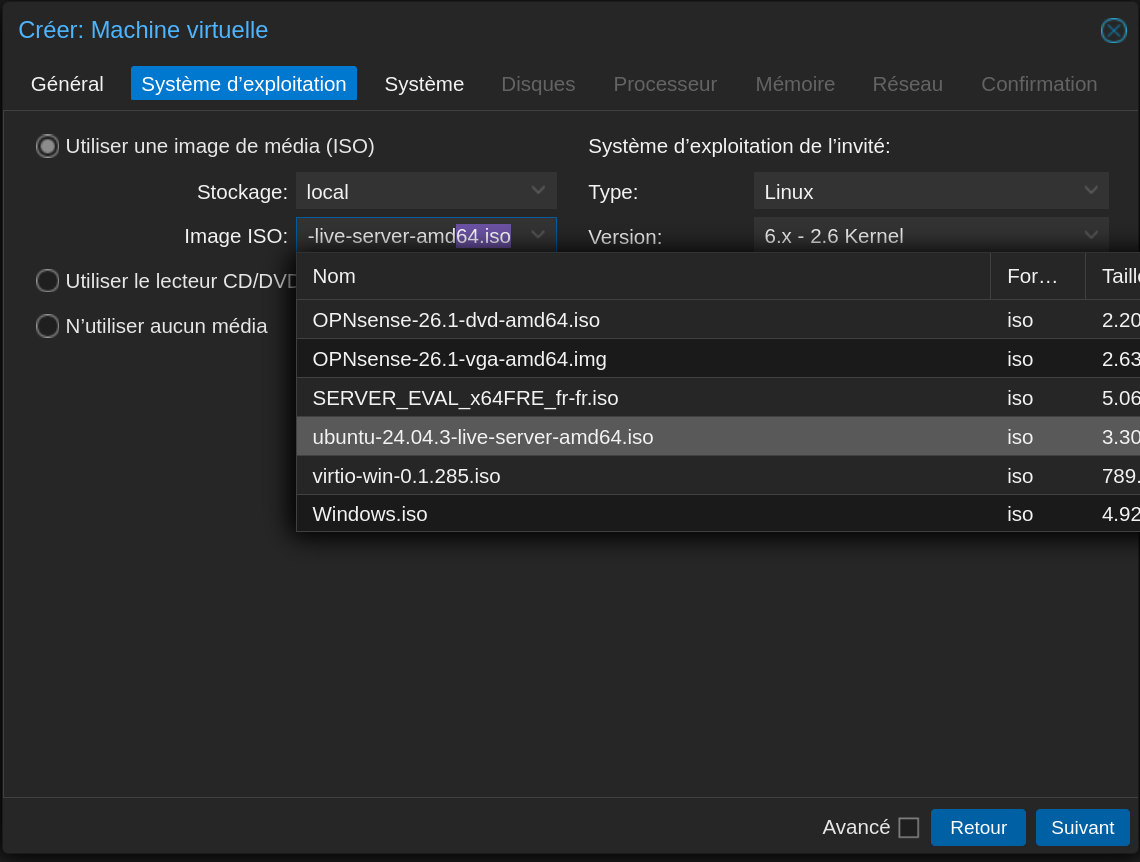
Task: Select OPNsense-26.1-dvd-amd64.iso from list
Action: click(x=456, y=320)
